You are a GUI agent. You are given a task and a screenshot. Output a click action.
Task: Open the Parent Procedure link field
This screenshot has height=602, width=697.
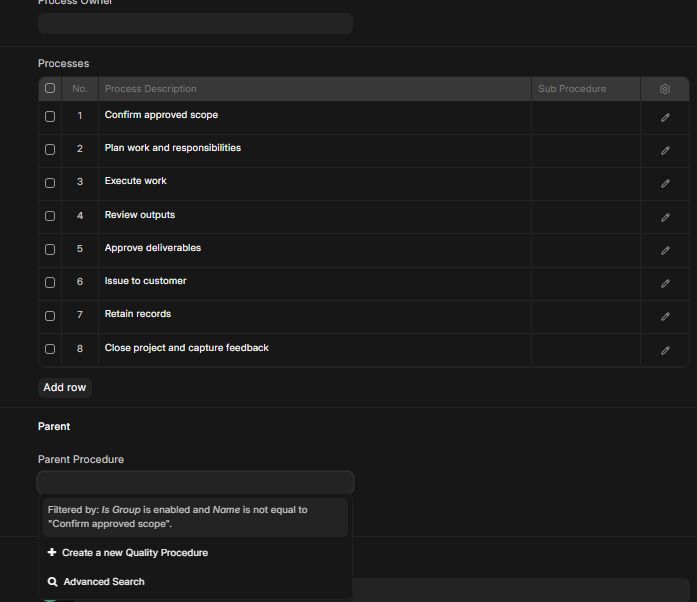click(195, 483)
